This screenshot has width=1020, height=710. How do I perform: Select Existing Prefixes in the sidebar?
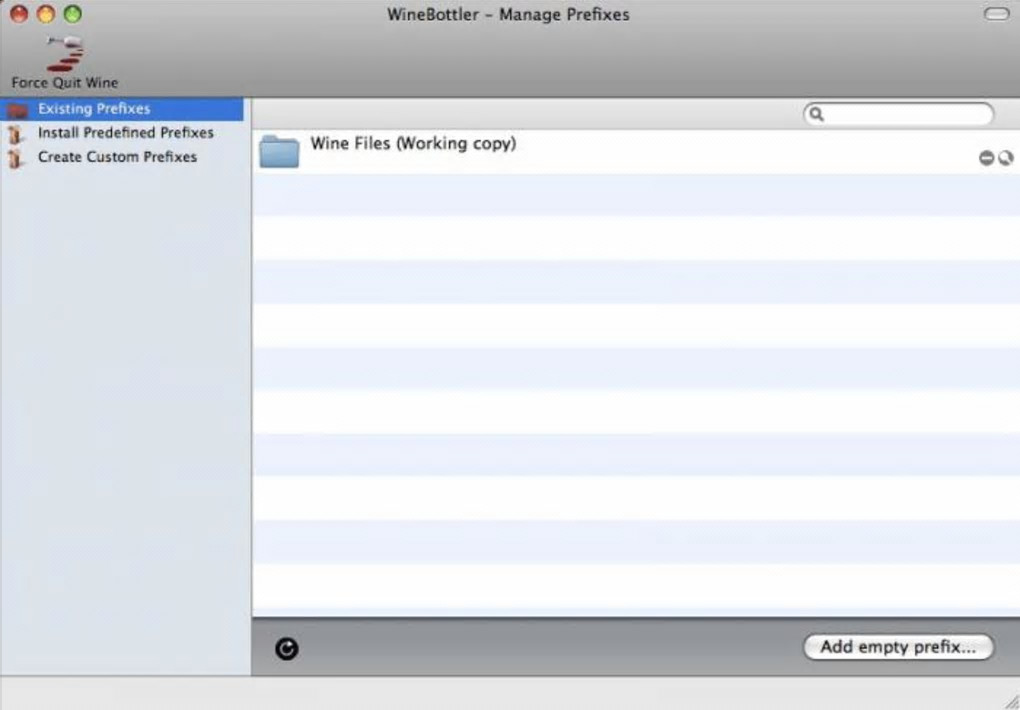coord(122,109)
